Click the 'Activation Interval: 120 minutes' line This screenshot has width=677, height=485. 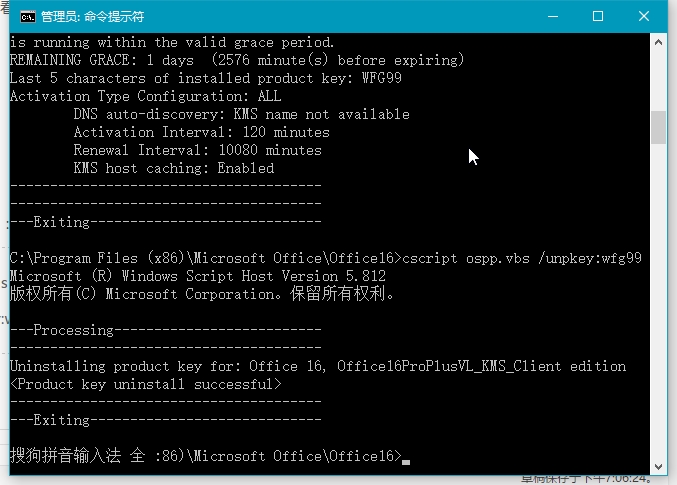[201, 132]
